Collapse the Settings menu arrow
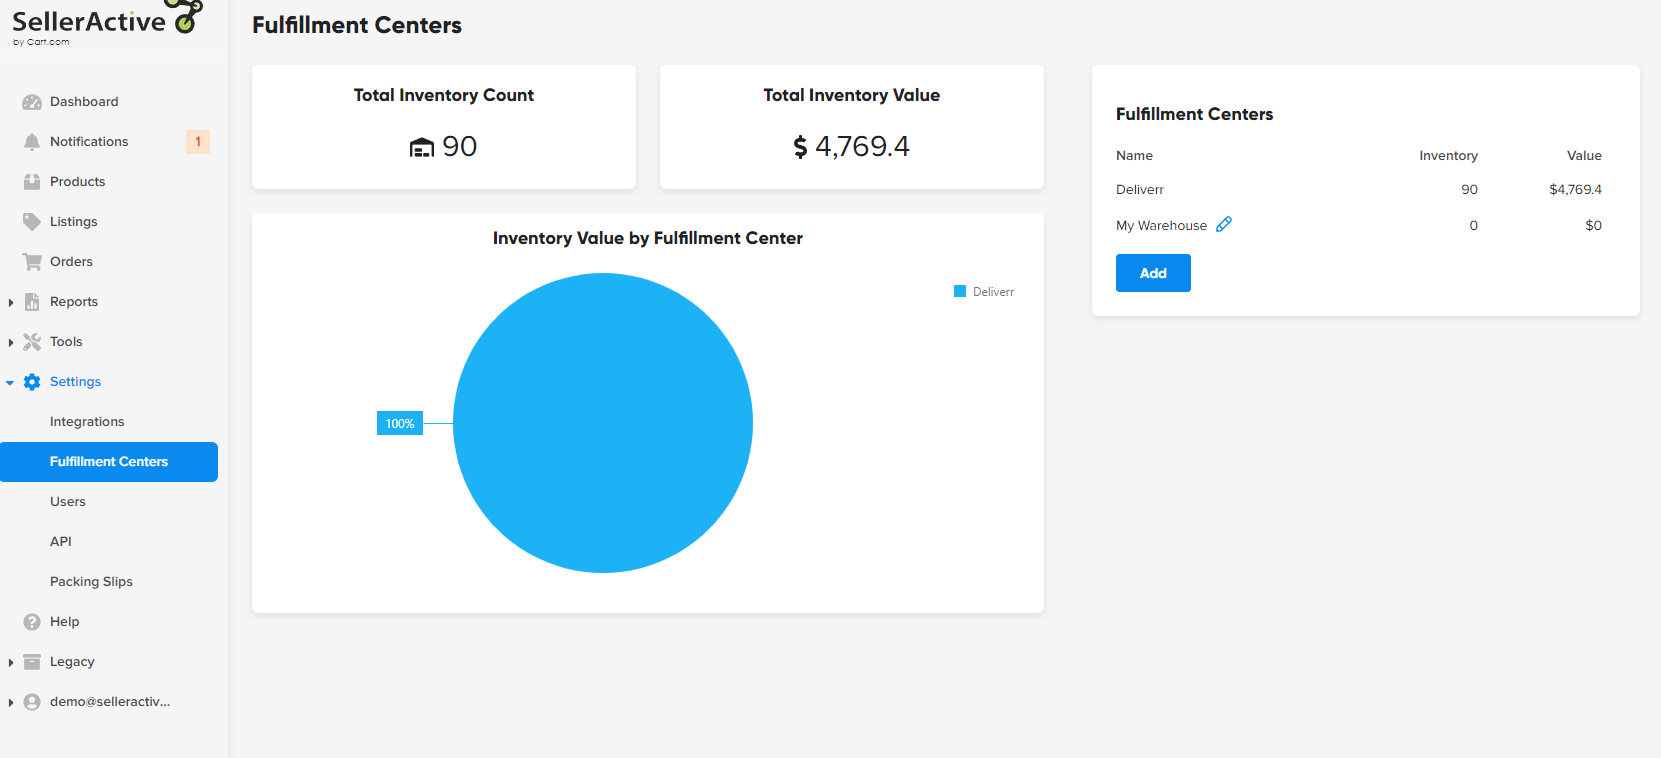This screenshot has width=1661, height=758. (x=11, y=382)
